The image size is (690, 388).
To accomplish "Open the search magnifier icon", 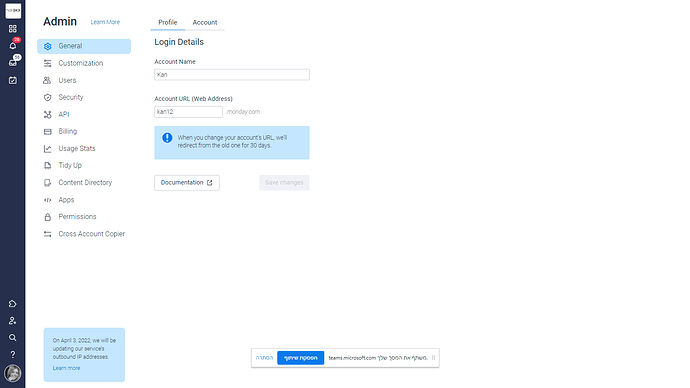I will pos(13,337).
